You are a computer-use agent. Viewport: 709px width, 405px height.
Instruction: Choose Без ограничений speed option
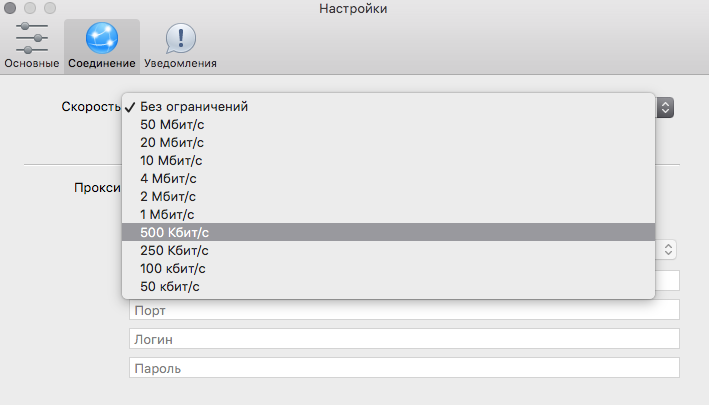tap(388, 107)
